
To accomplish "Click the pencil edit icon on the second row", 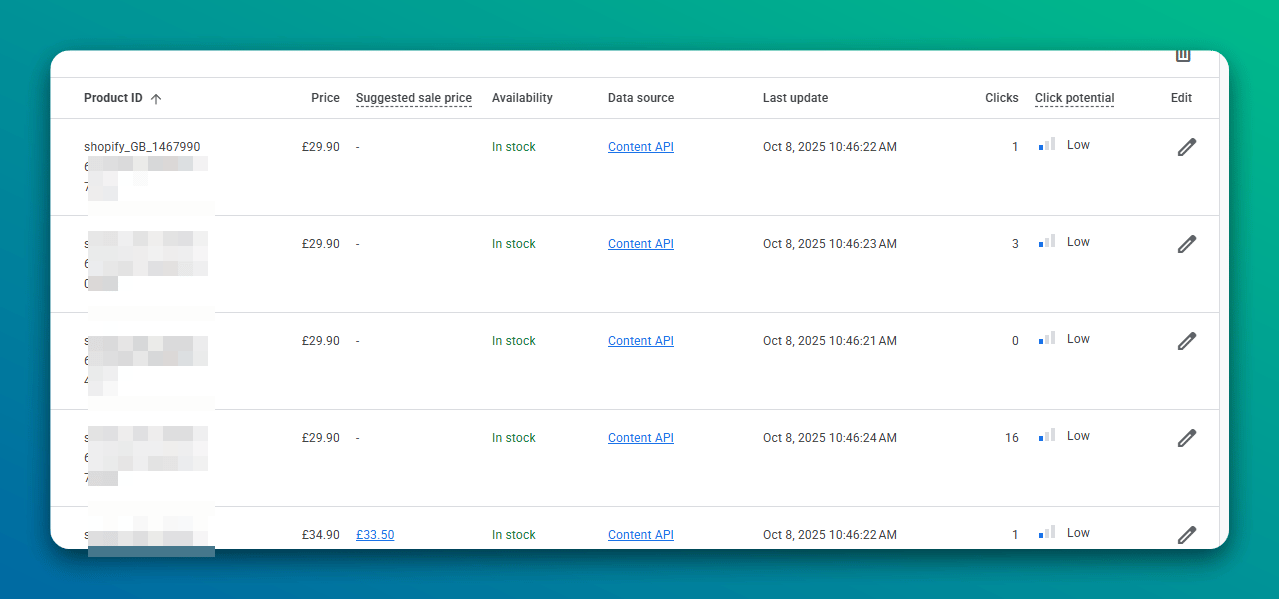I will (x=1186, y=243).
